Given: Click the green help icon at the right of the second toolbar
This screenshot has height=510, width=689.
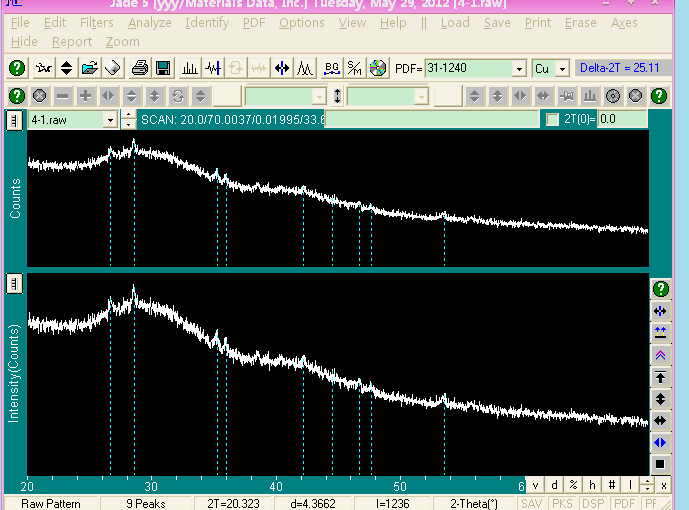Looking at the screenshot, I should [x=659, y=96].
